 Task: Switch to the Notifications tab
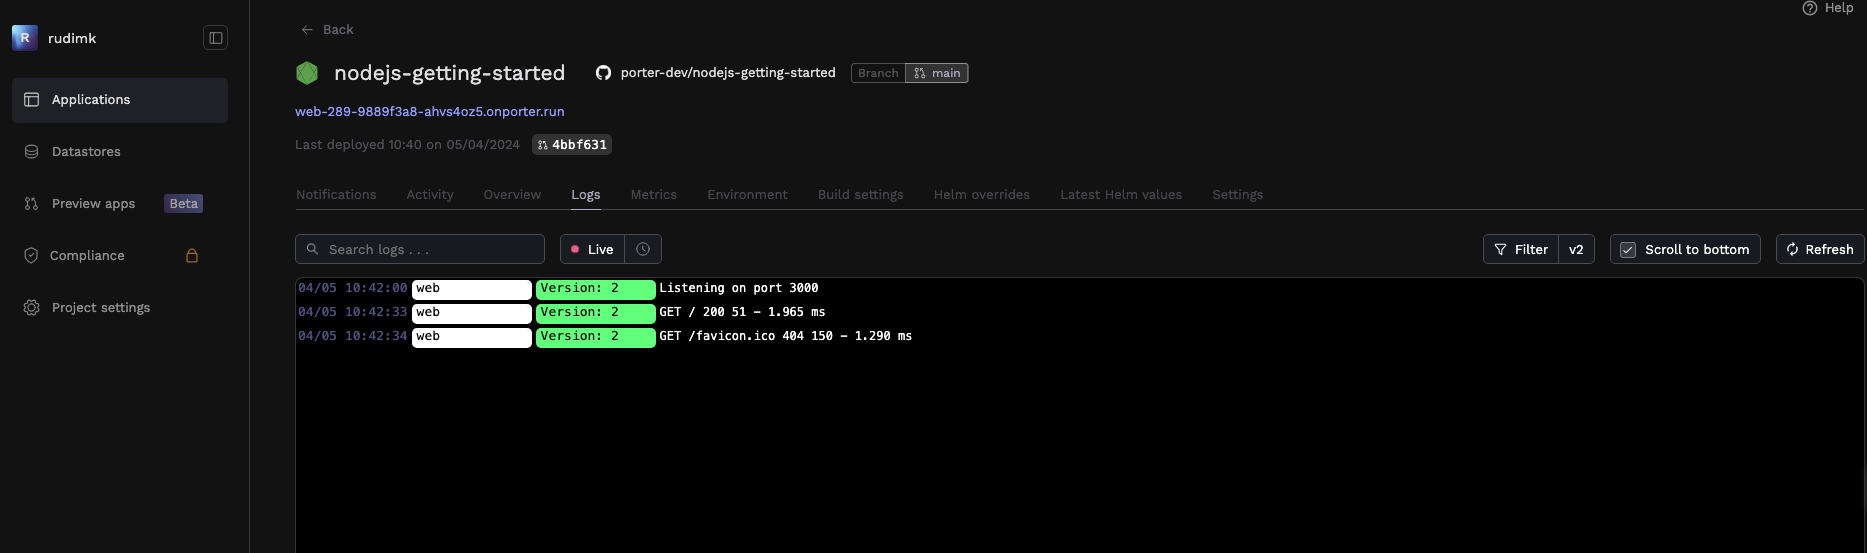[x=336, y=195]
